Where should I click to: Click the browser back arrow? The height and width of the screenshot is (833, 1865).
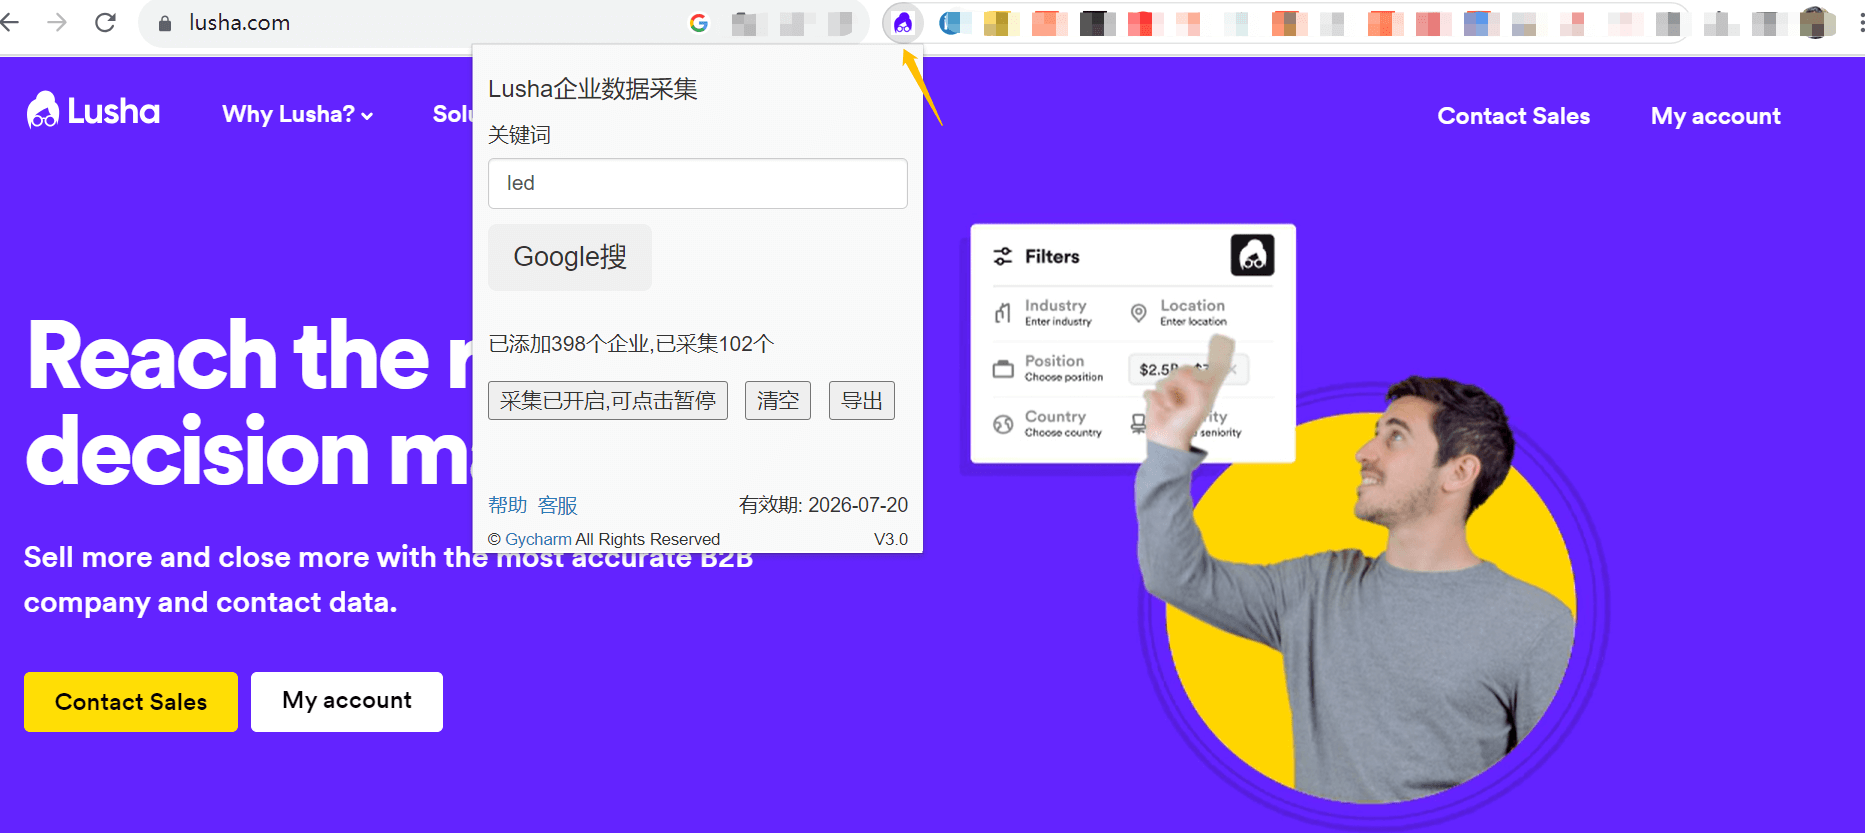click(x=10, y=22)
